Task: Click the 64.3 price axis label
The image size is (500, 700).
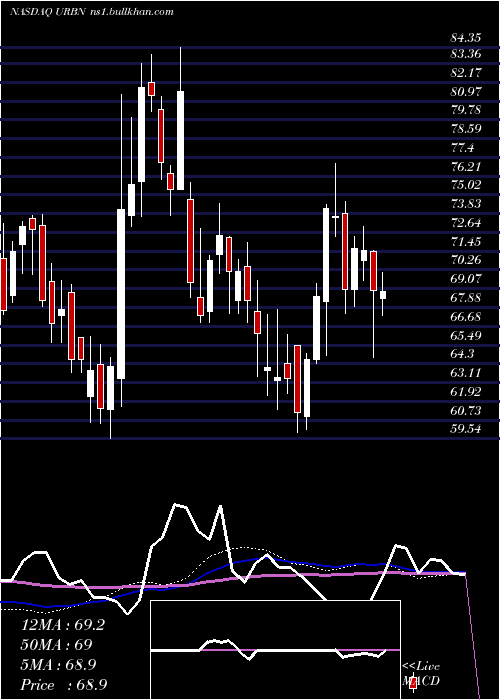Action: click(x=462, y=354)
